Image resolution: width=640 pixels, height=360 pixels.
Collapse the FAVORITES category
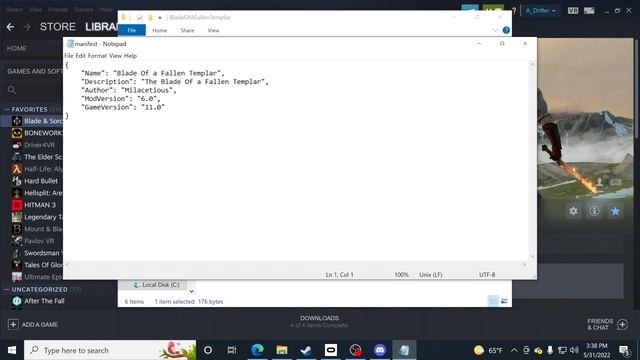[x=7, y=109]
